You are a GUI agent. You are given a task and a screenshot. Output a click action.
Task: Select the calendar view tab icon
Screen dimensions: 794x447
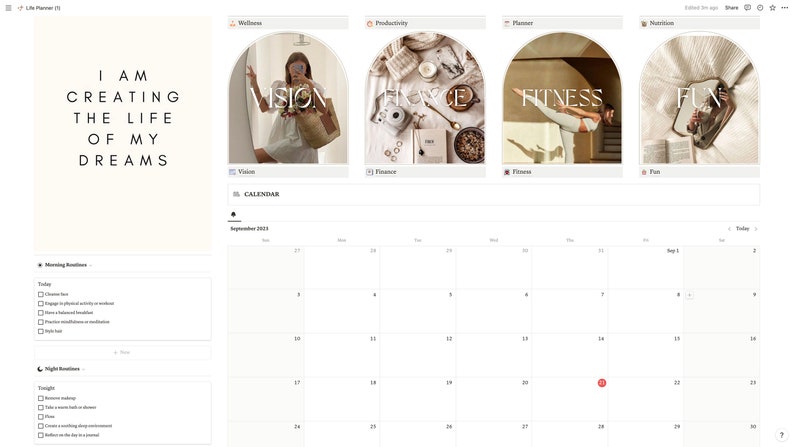[x=233, y=215]
